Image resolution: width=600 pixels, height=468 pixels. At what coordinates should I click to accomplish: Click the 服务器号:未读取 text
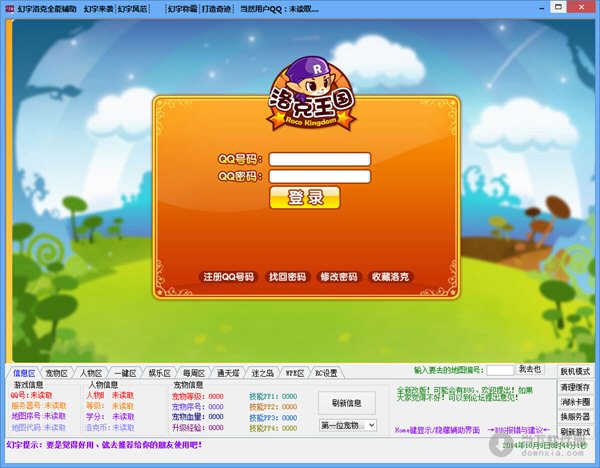point(39,406)
